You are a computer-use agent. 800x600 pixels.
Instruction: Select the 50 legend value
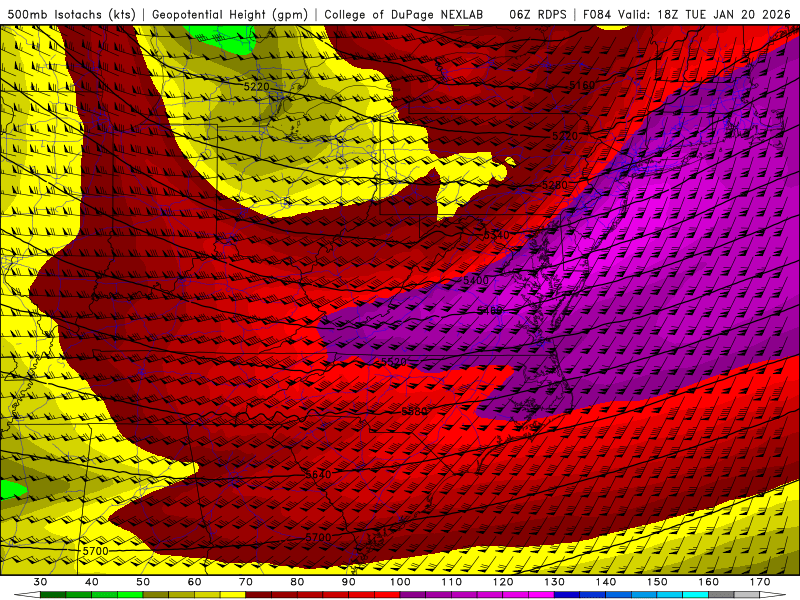point(143,582)
